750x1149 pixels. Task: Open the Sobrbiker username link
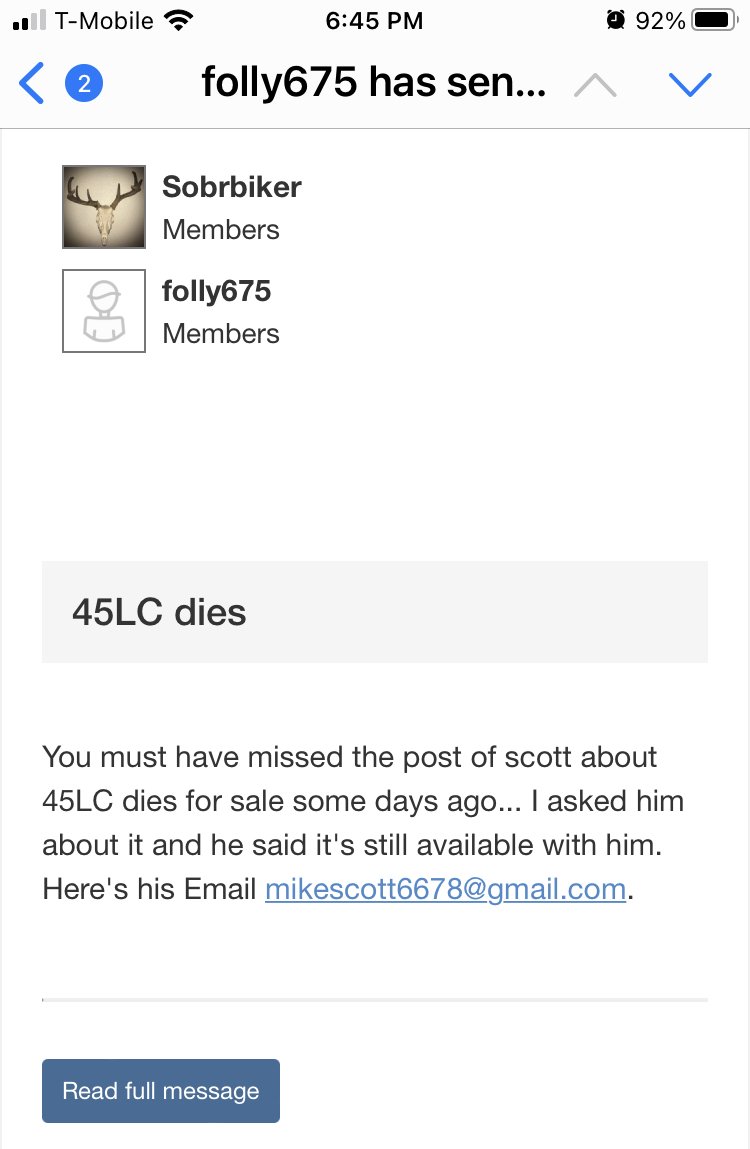pos(231,186)
